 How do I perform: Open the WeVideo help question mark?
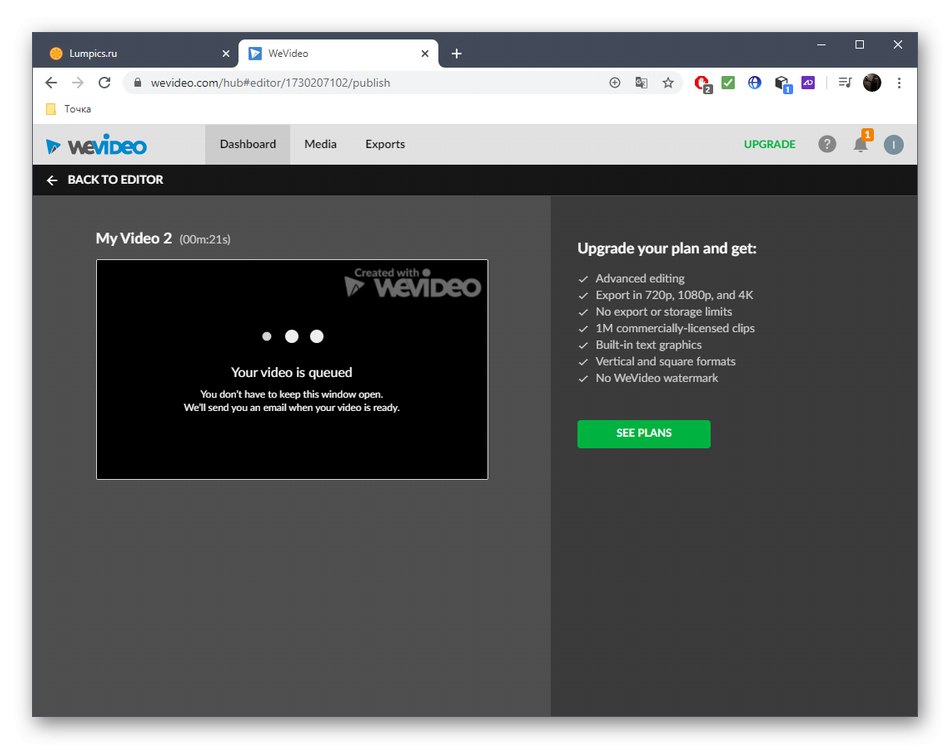pos(827,144)
